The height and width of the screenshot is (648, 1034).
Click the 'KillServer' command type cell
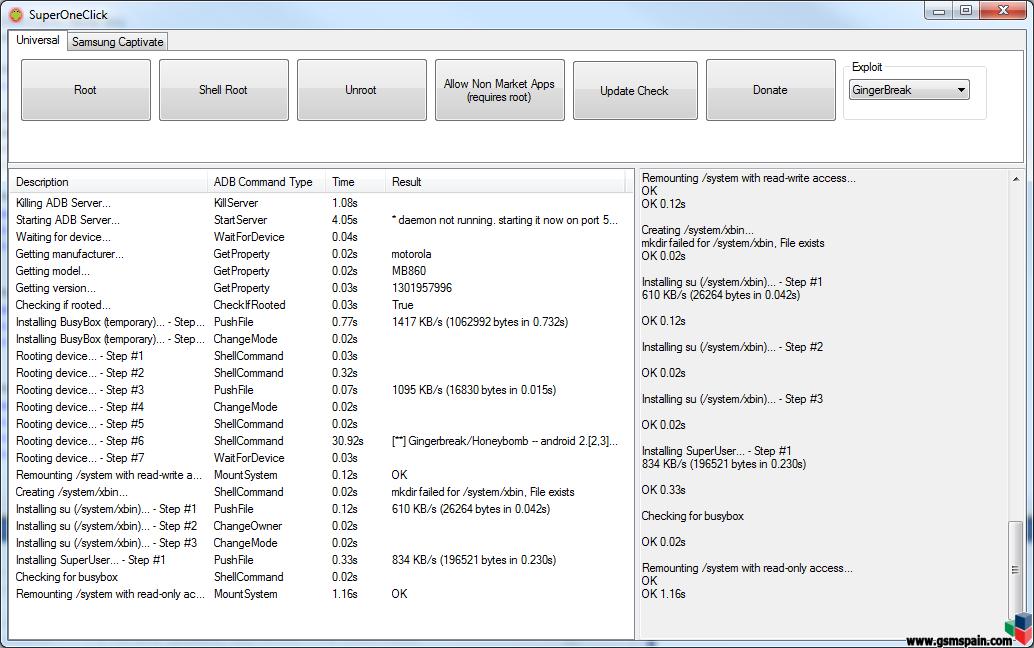point(236,203)
